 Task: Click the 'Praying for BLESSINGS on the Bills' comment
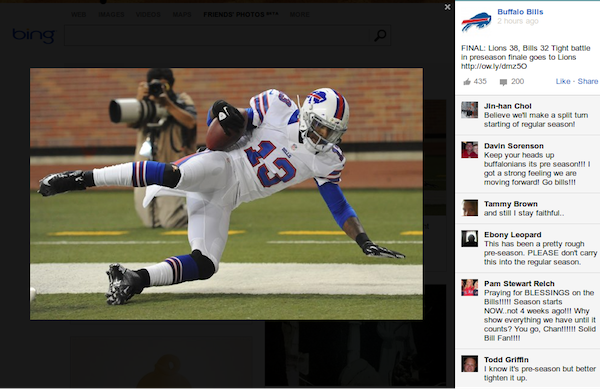pos(540,315)
